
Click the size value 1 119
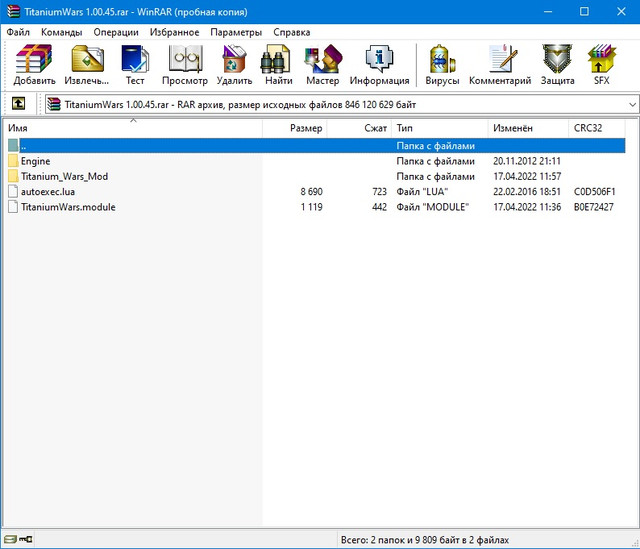pos(311,207)
